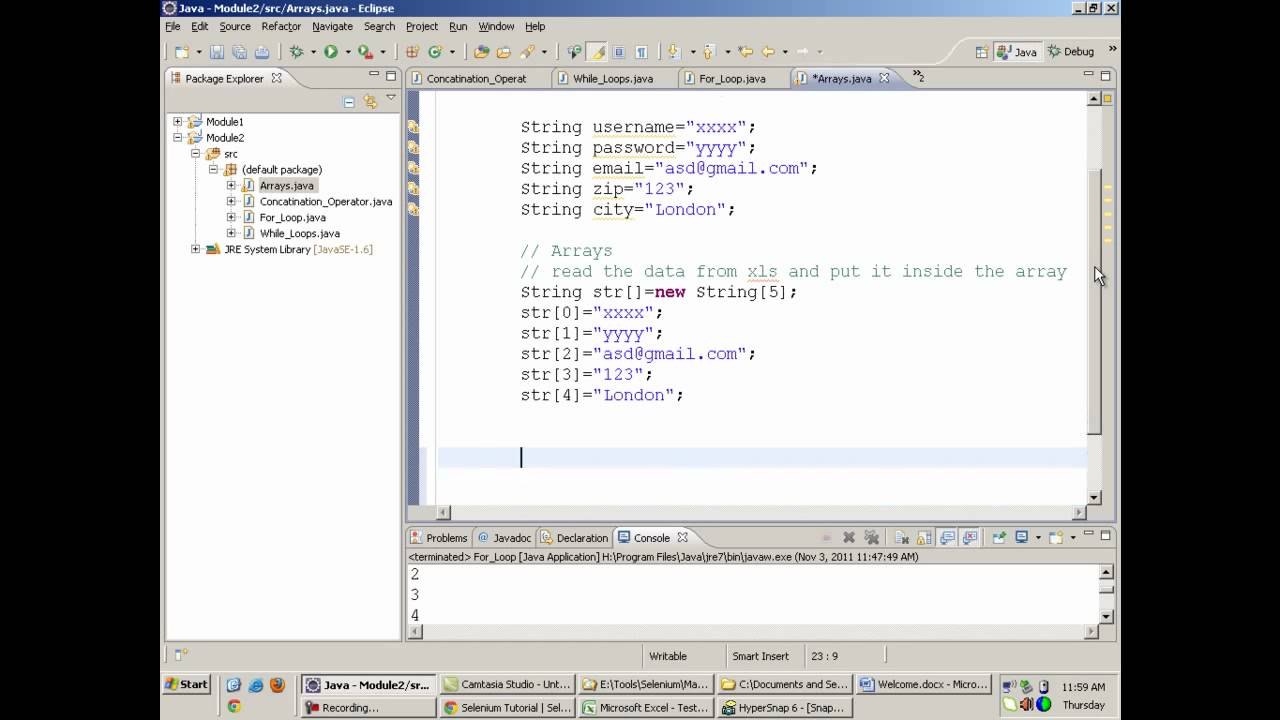1280x720 pixels.
Task: Click the New Java Package icon
Action: 412,52
